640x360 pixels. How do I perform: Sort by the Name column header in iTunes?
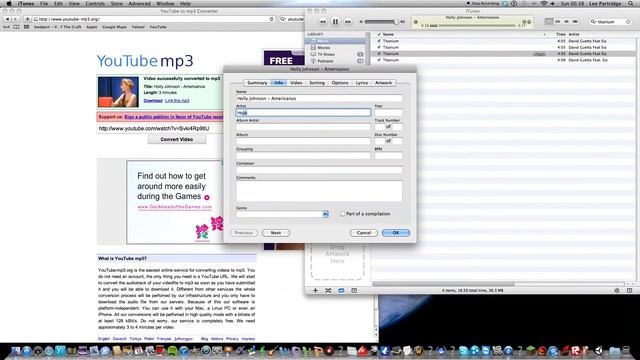click(x=388, y=35)
